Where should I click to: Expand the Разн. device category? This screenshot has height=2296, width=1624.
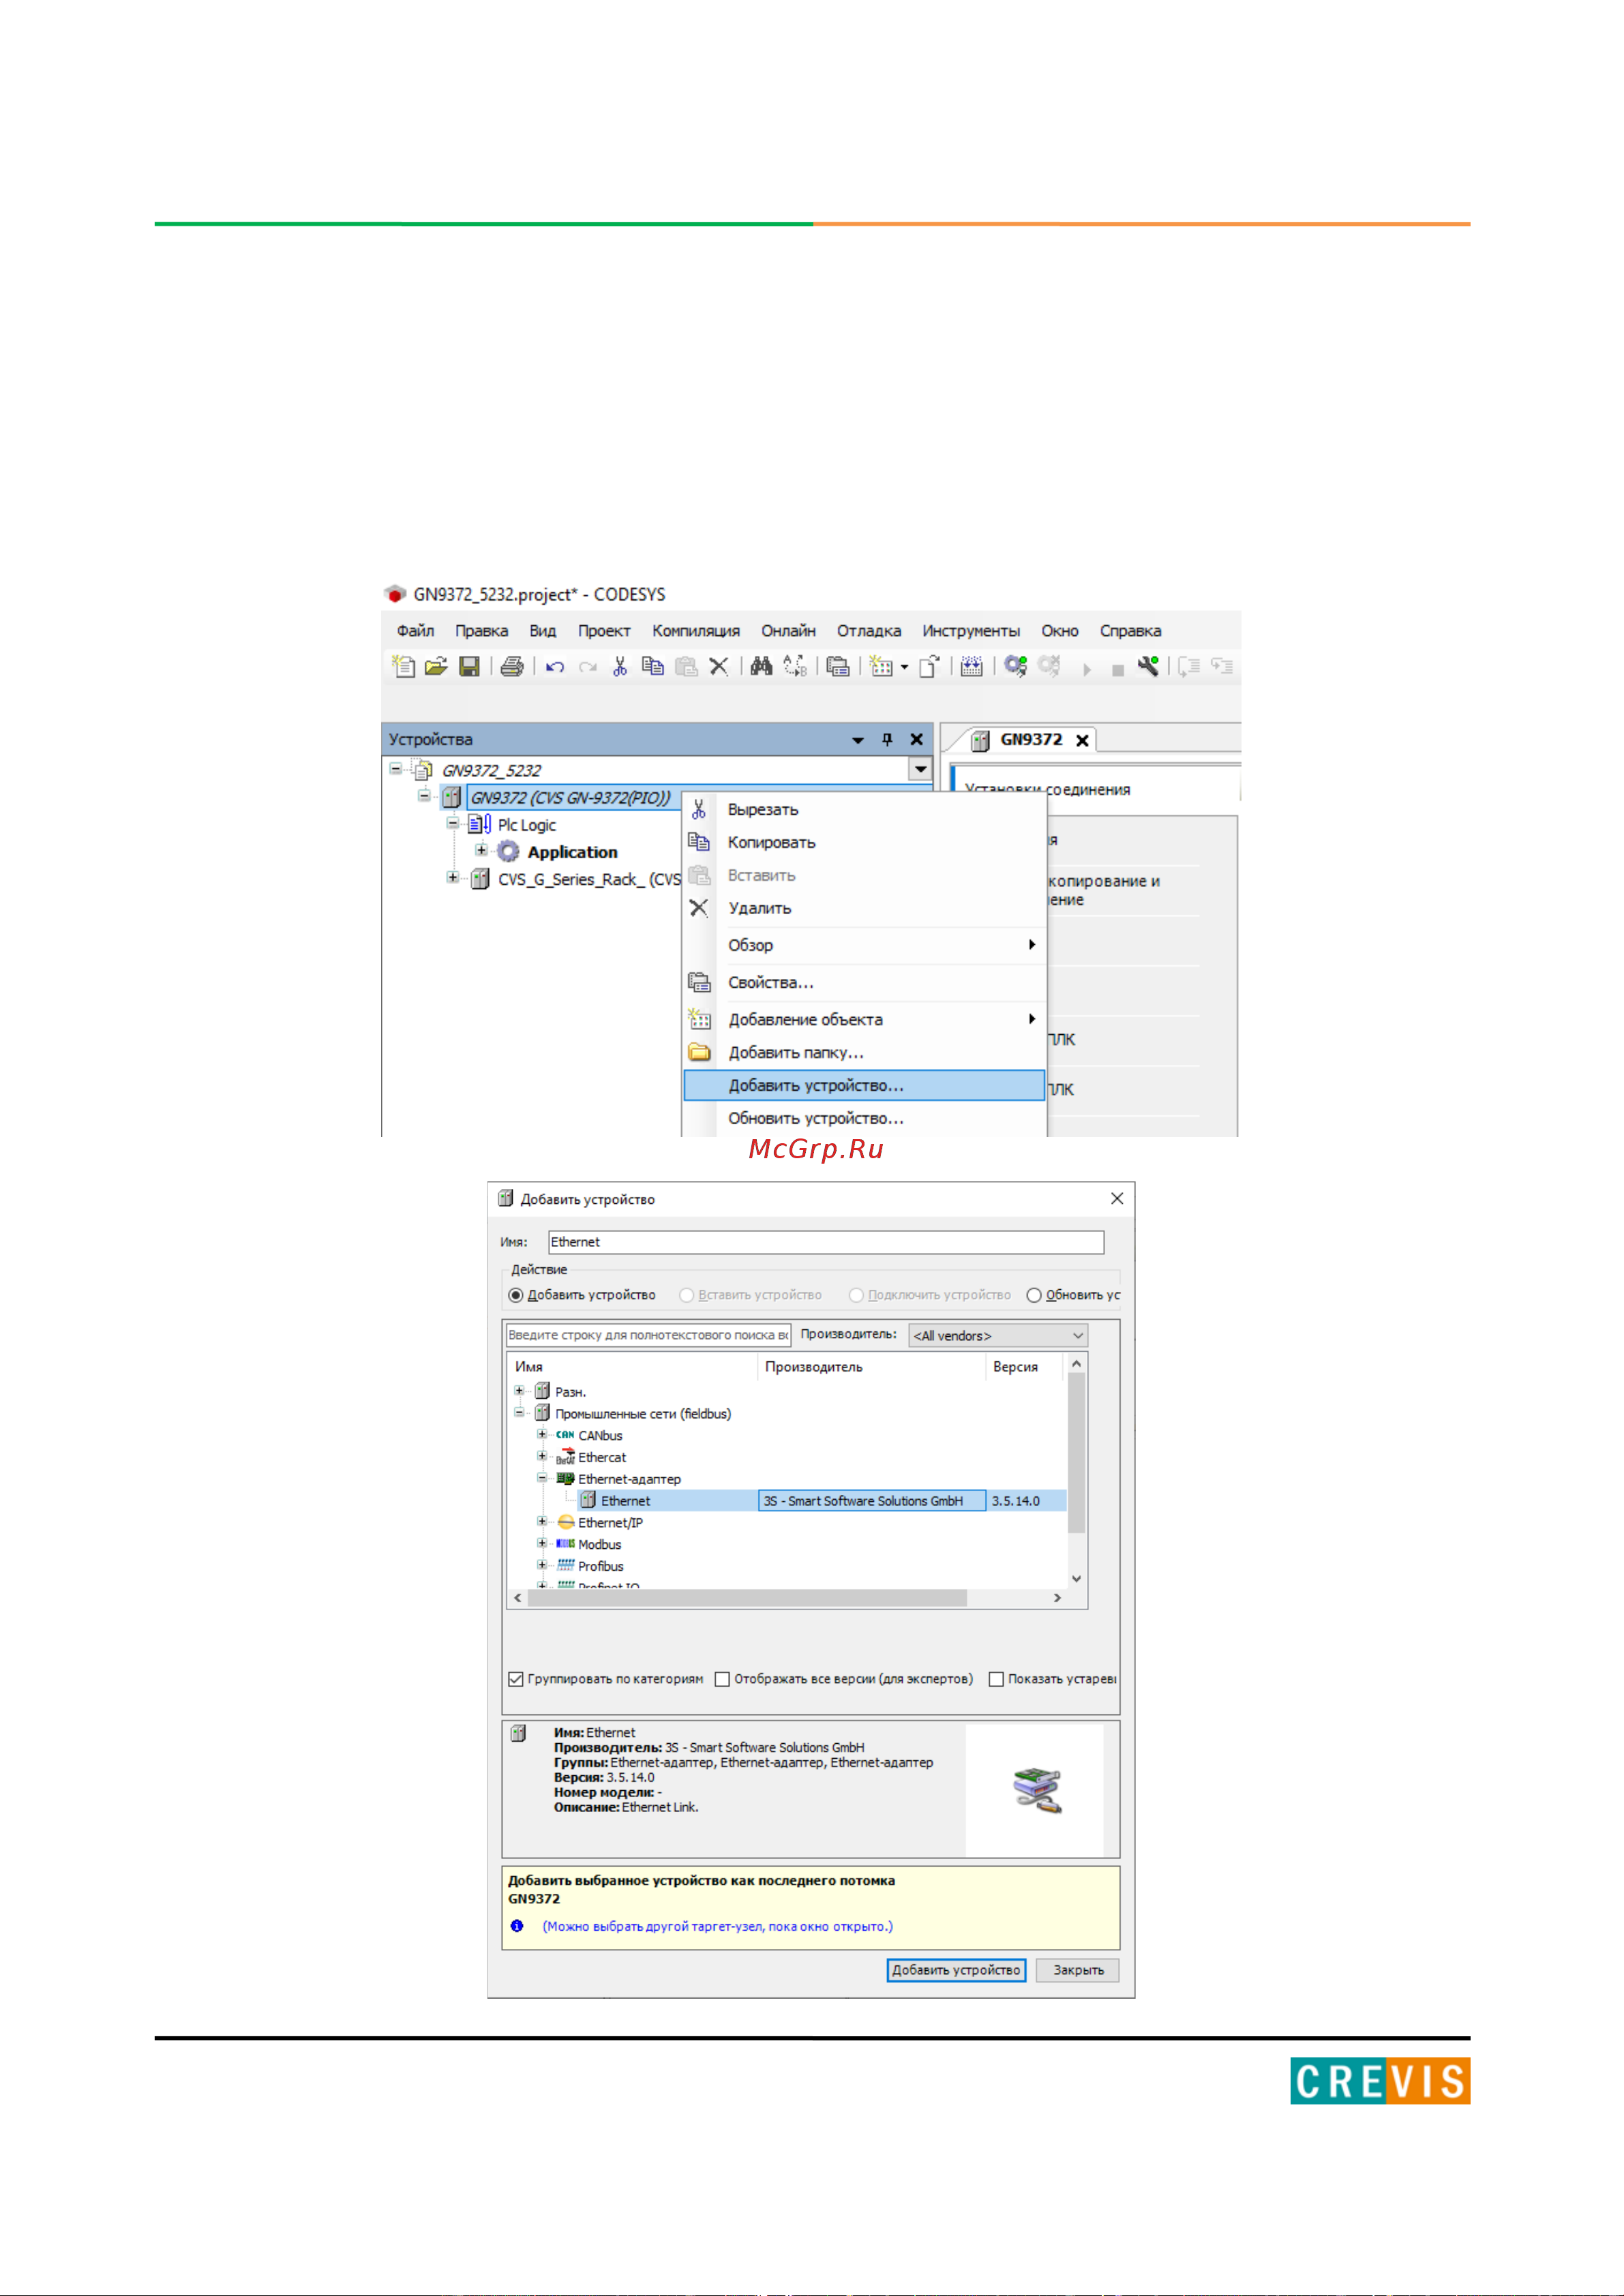point(519,1390)
